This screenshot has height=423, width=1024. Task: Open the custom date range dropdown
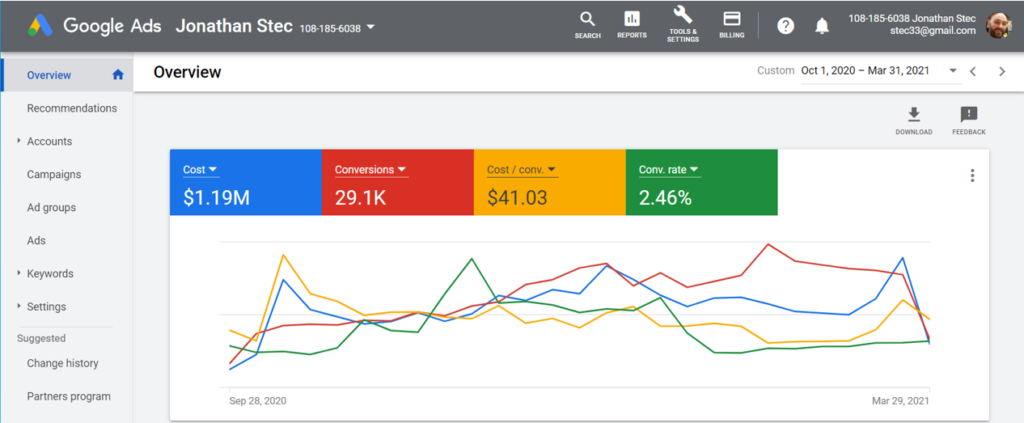[952, 71]
